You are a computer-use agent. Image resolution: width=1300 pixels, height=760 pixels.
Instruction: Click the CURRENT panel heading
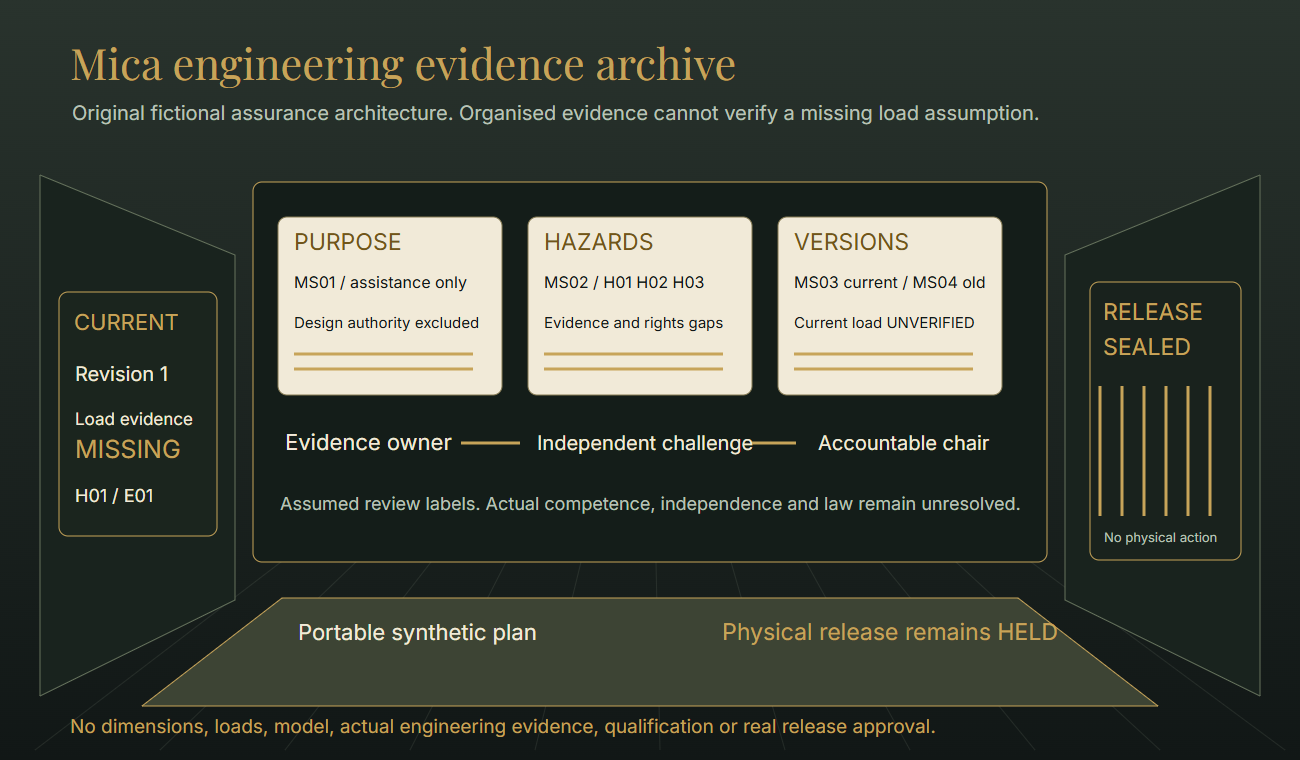[x=126, y=323]
